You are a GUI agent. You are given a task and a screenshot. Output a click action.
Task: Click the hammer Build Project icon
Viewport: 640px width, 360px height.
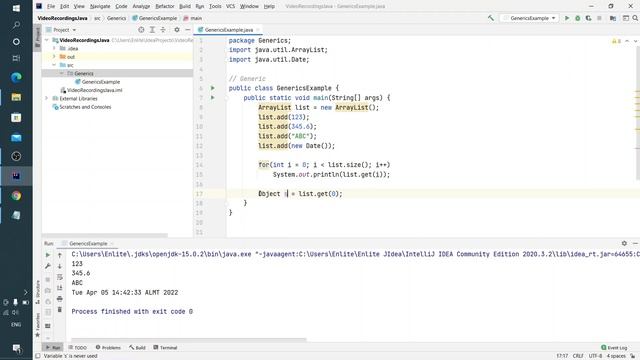491,18
